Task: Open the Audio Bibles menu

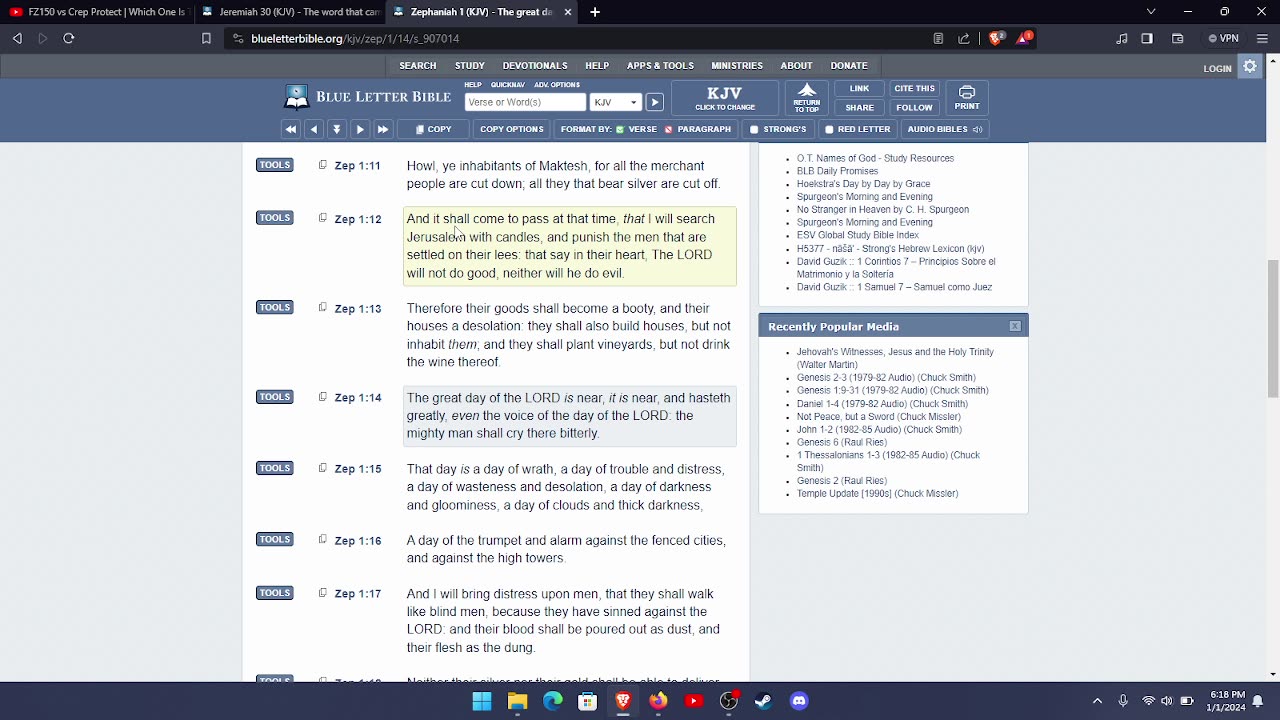Action: (944, 129)
